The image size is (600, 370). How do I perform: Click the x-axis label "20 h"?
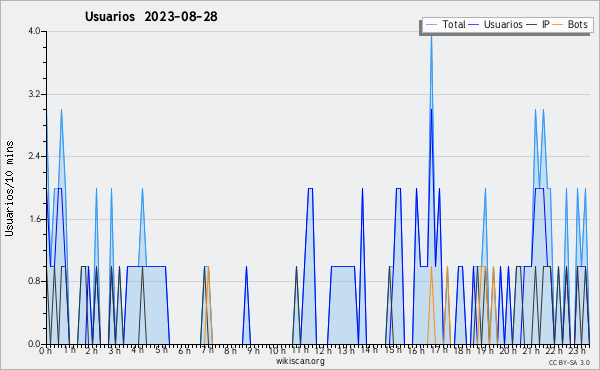point(508,351)
